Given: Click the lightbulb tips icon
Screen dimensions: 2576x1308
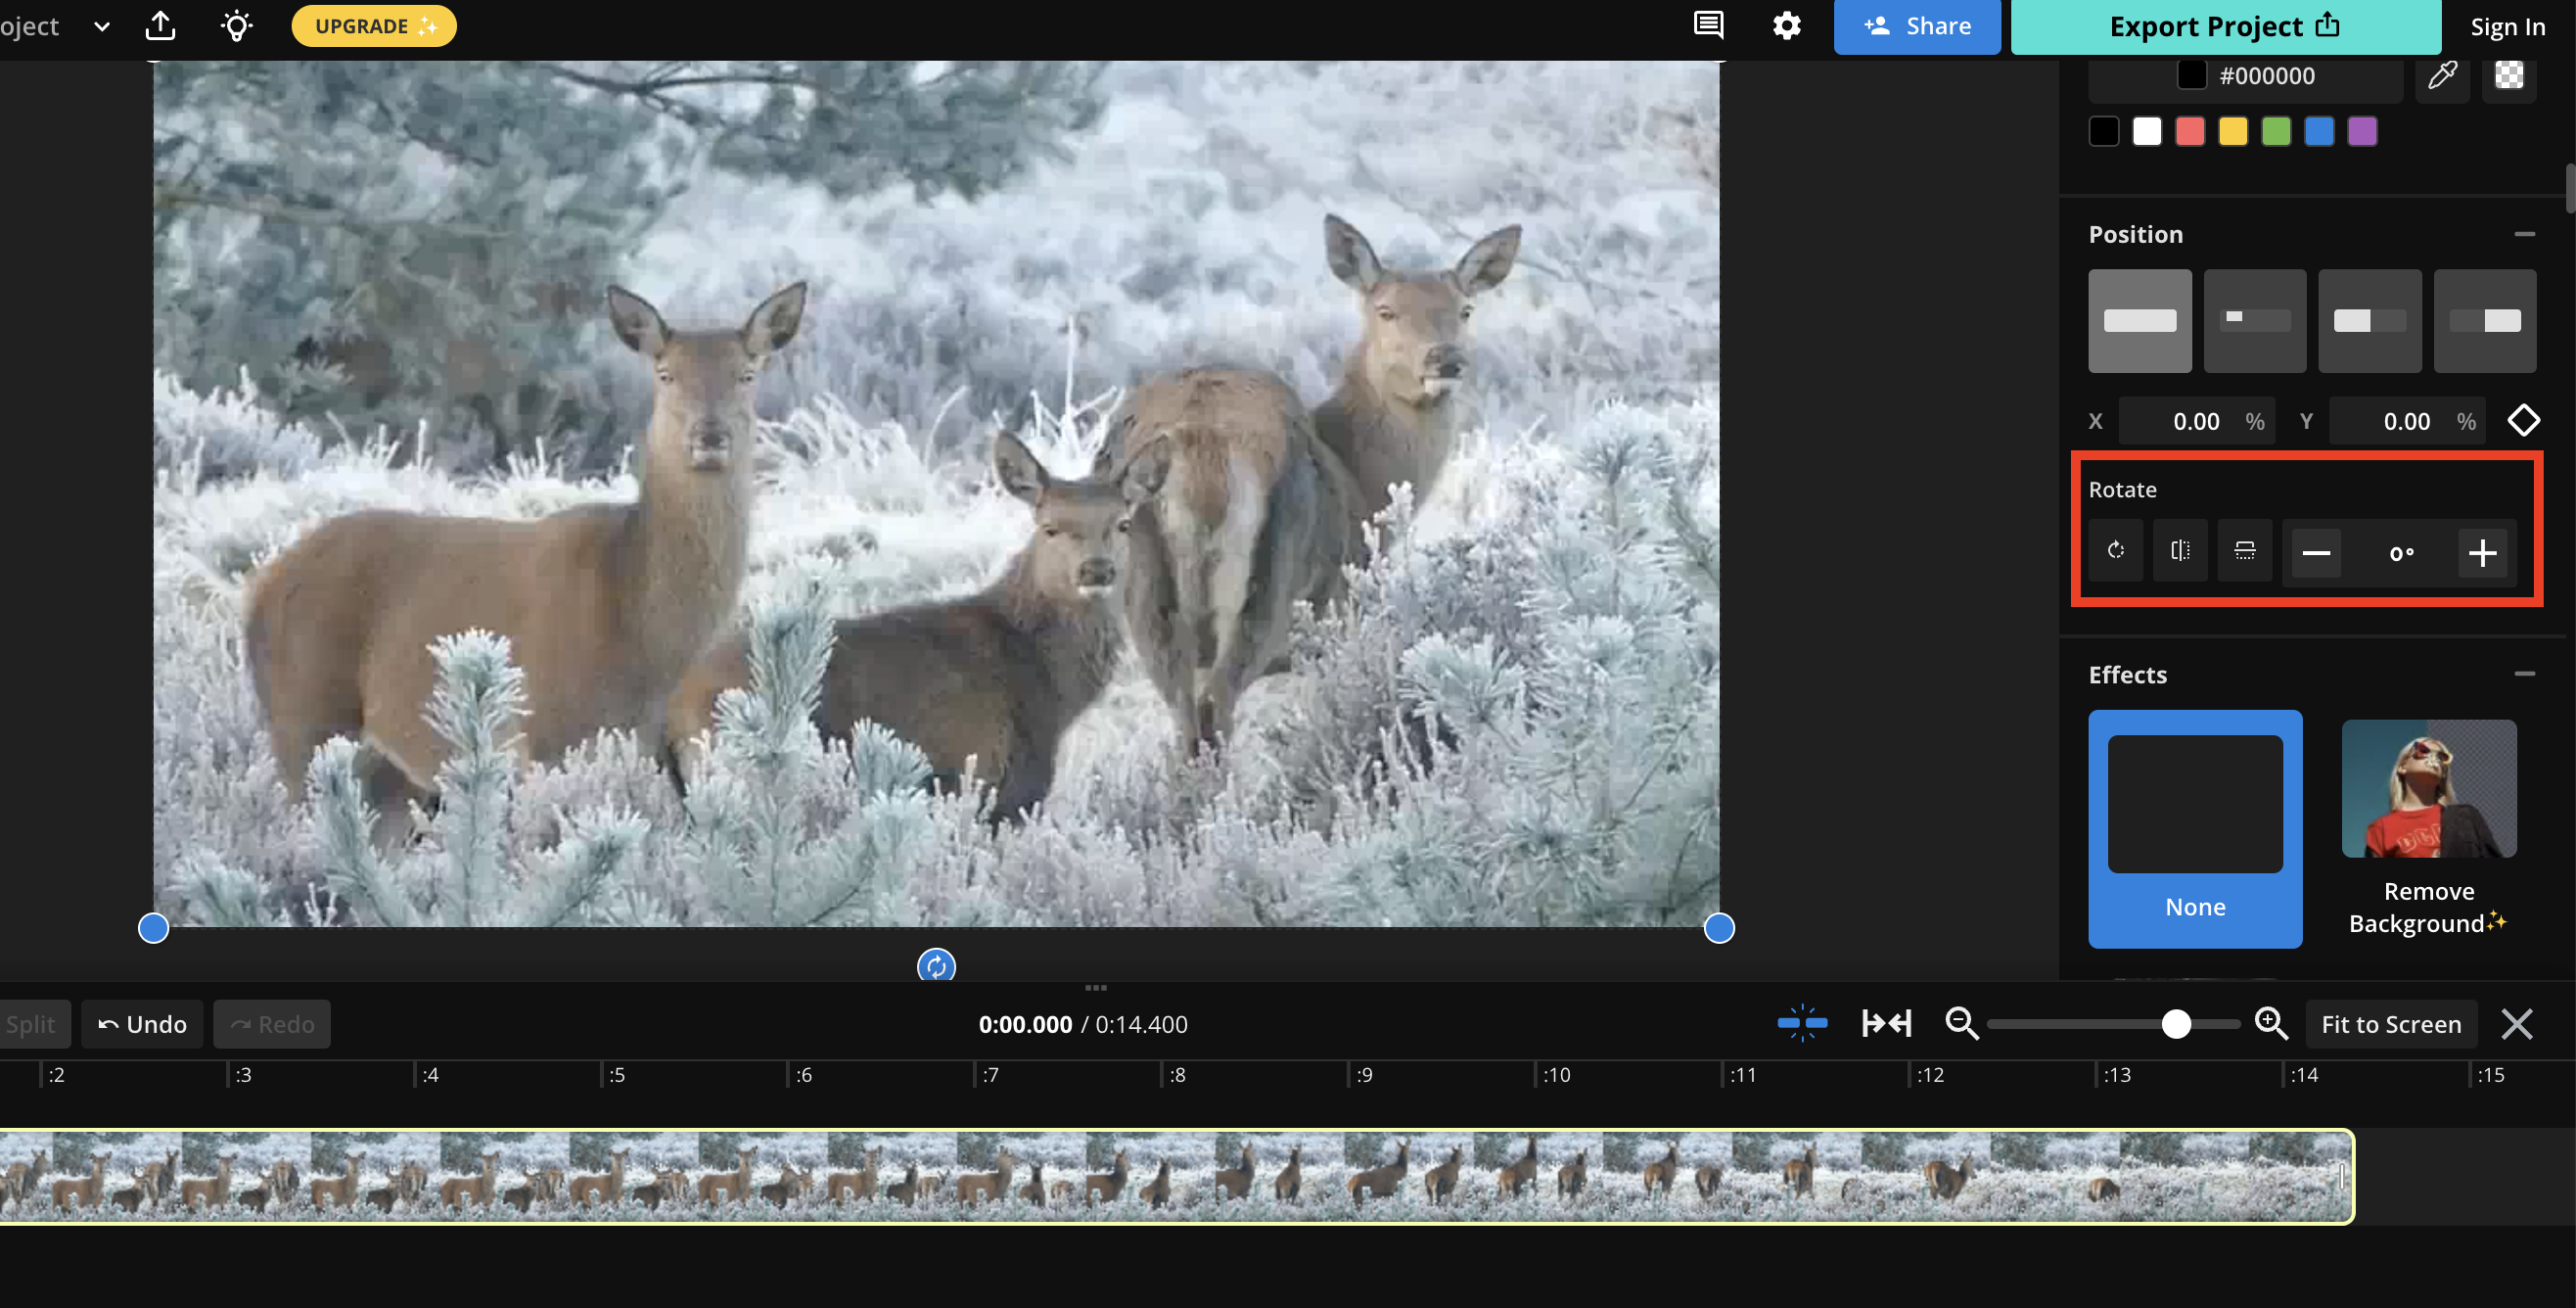Looking at the screenshot, I should click(236, 25).
